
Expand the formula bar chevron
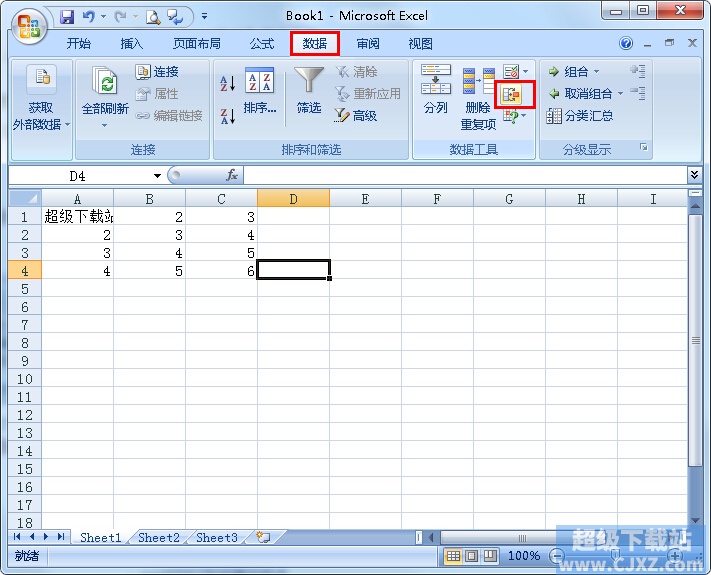pyautogui.click(x=694, y=175)
